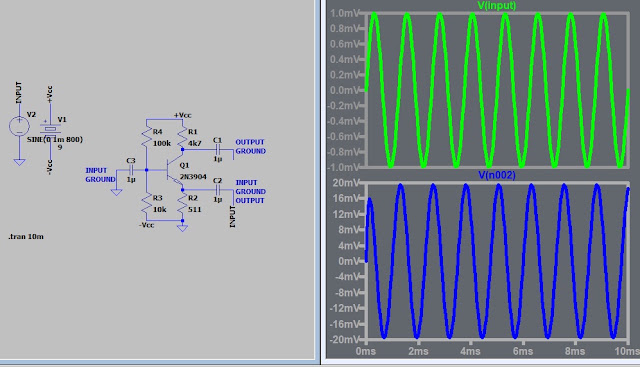Select resistor R3 10k symbol

tap(147, 203)
